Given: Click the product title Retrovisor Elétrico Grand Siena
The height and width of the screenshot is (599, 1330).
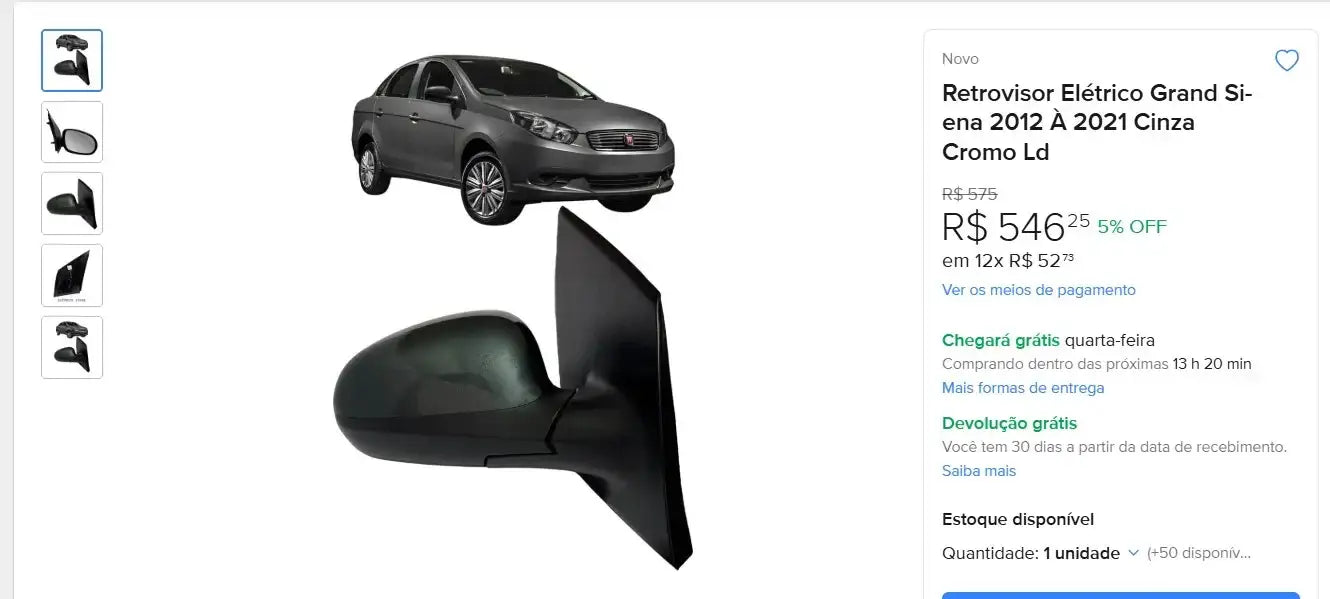Looking at the screenshot, I should [x=1097, y=123].
